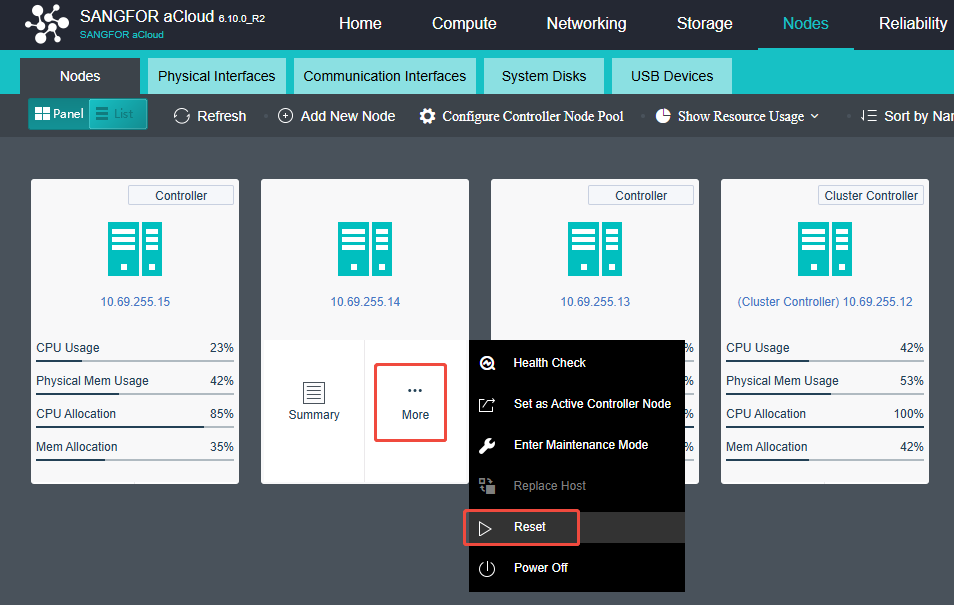This screenshot has width=954, height=605.
Task: Click the server icon for node 10.69.255.14
Action: click(x=365, y=249)
